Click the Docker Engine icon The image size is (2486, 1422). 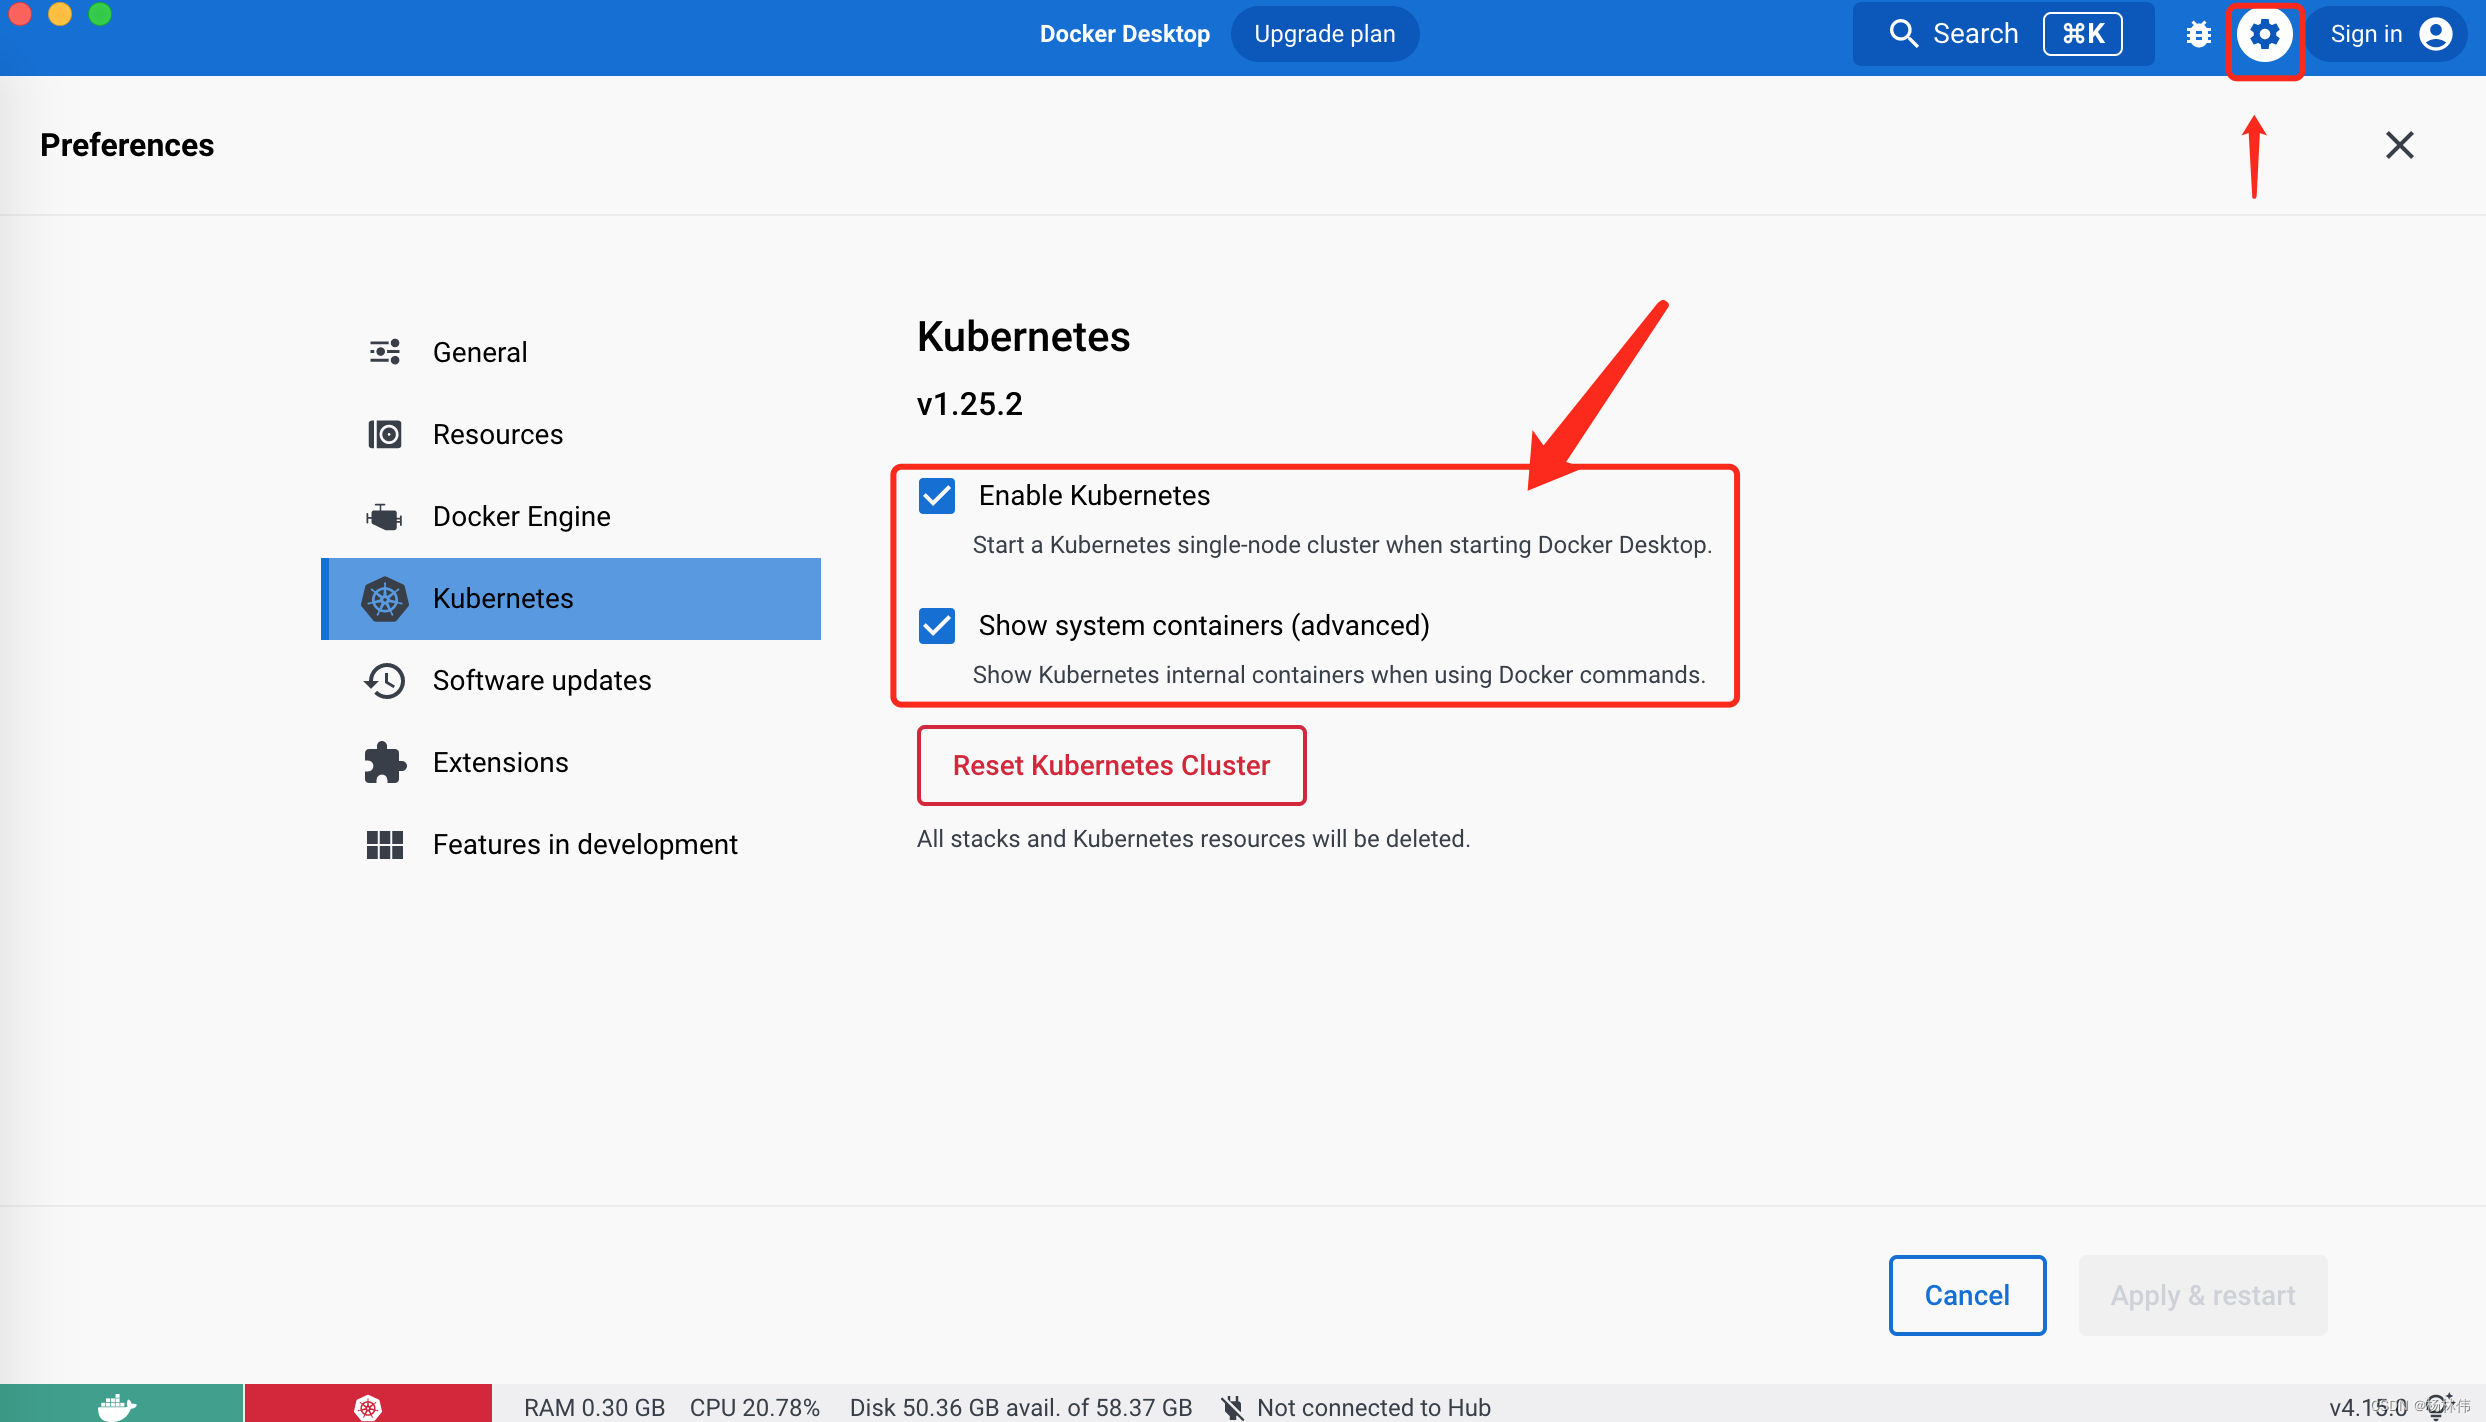click(384, 516)
